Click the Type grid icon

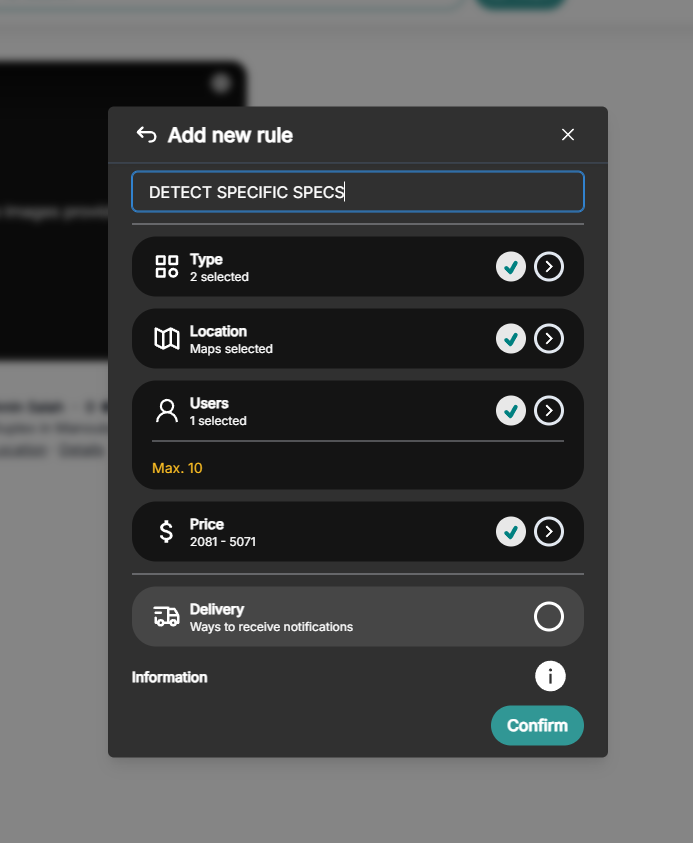coord(167,267)
